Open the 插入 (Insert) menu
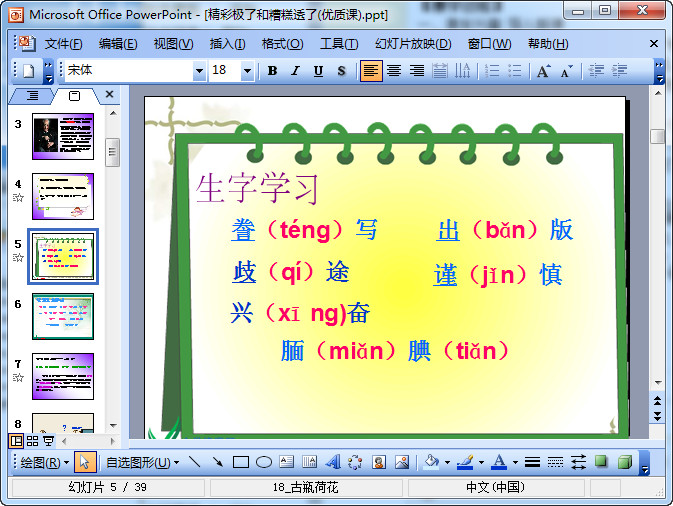The height and width of the screenshot is (506, 673). [227, 44]
